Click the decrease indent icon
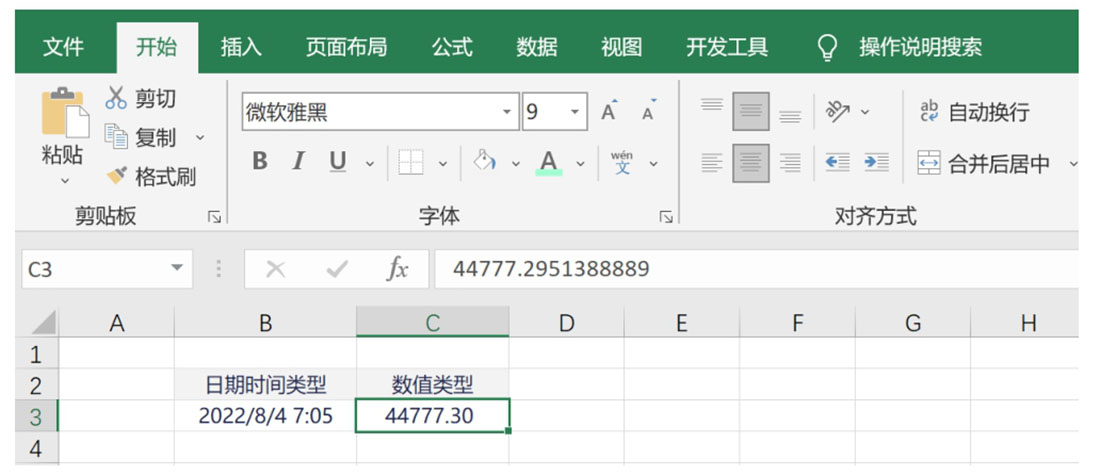Image resolution: width=1100 pixels, height=476 pixels. pyautogui.click(x=837, y=162)
